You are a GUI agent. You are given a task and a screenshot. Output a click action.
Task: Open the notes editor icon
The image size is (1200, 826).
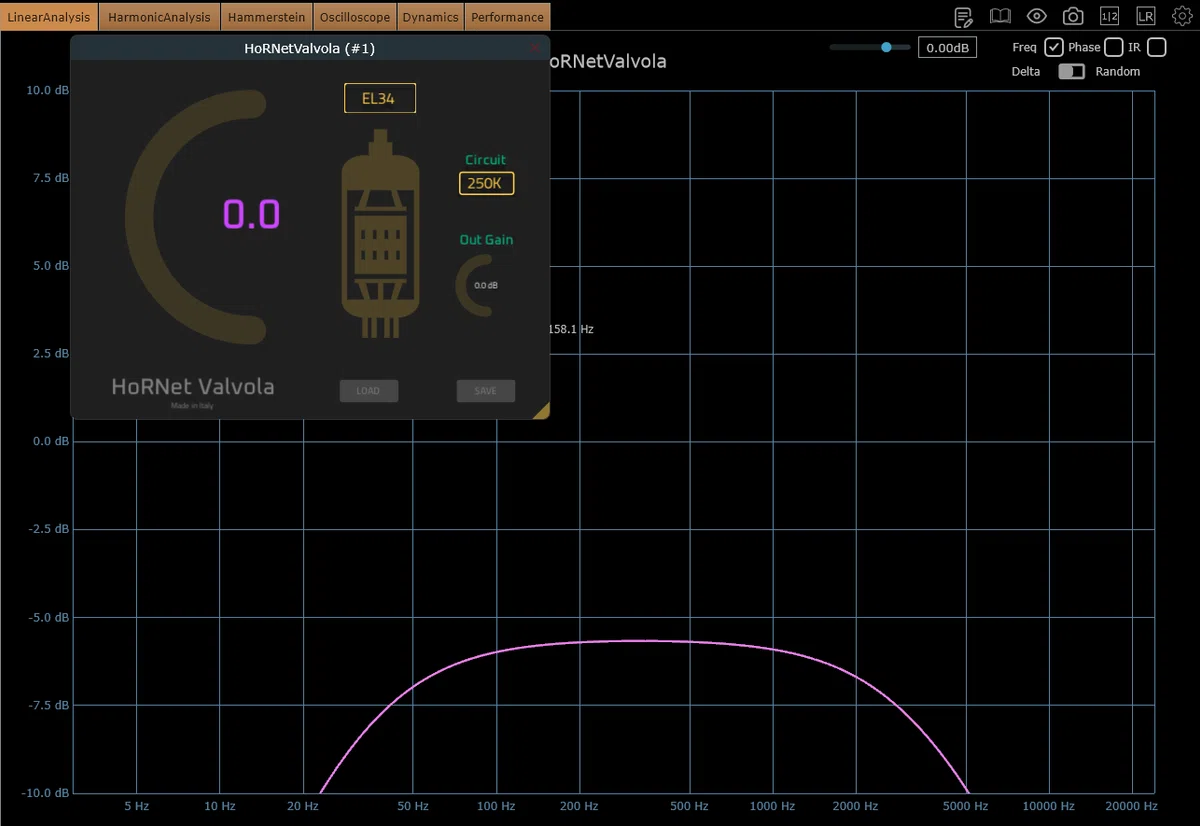(964, 16)
